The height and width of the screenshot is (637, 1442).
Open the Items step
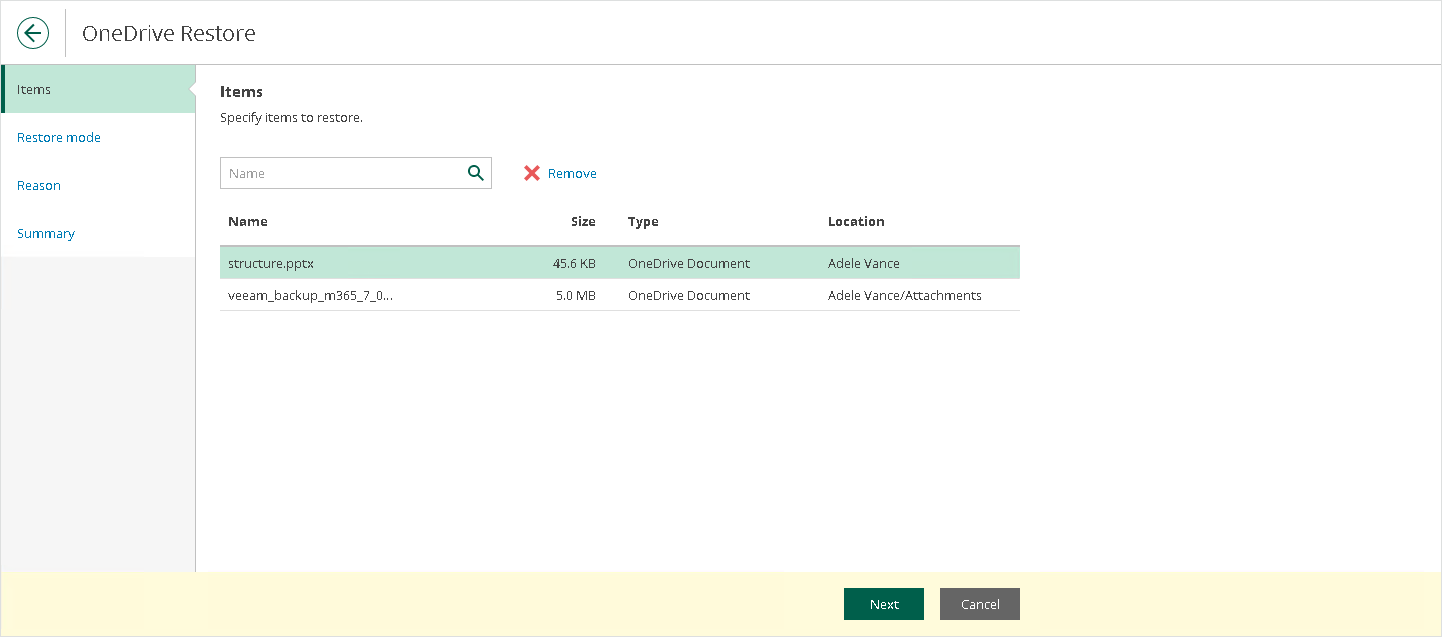click(x=98, y=89)
